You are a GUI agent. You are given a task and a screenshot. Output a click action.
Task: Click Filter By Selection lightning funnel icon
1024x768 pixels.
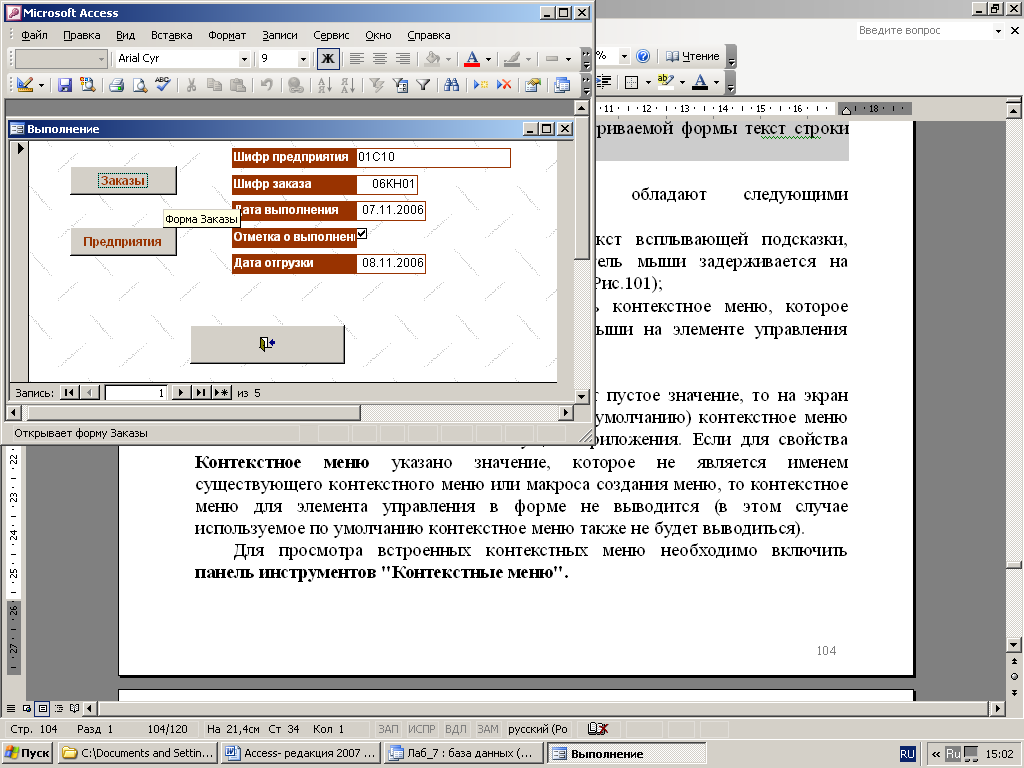(377, 84)
